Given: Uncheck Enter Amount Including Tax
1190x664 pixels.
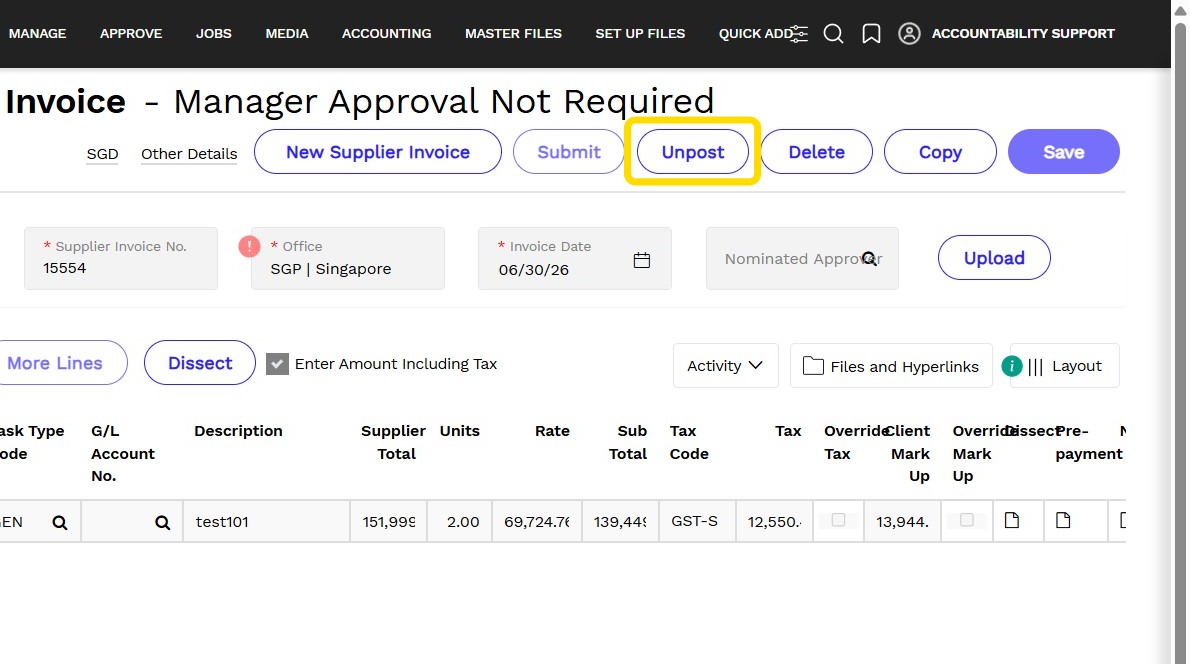Looking at the screenshot, I should (x=277, y=364).
